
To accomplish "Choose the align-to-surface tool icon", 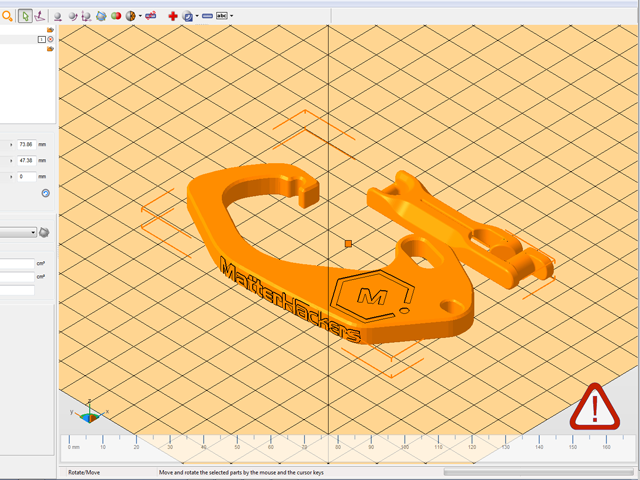I will tap(40, 16).
